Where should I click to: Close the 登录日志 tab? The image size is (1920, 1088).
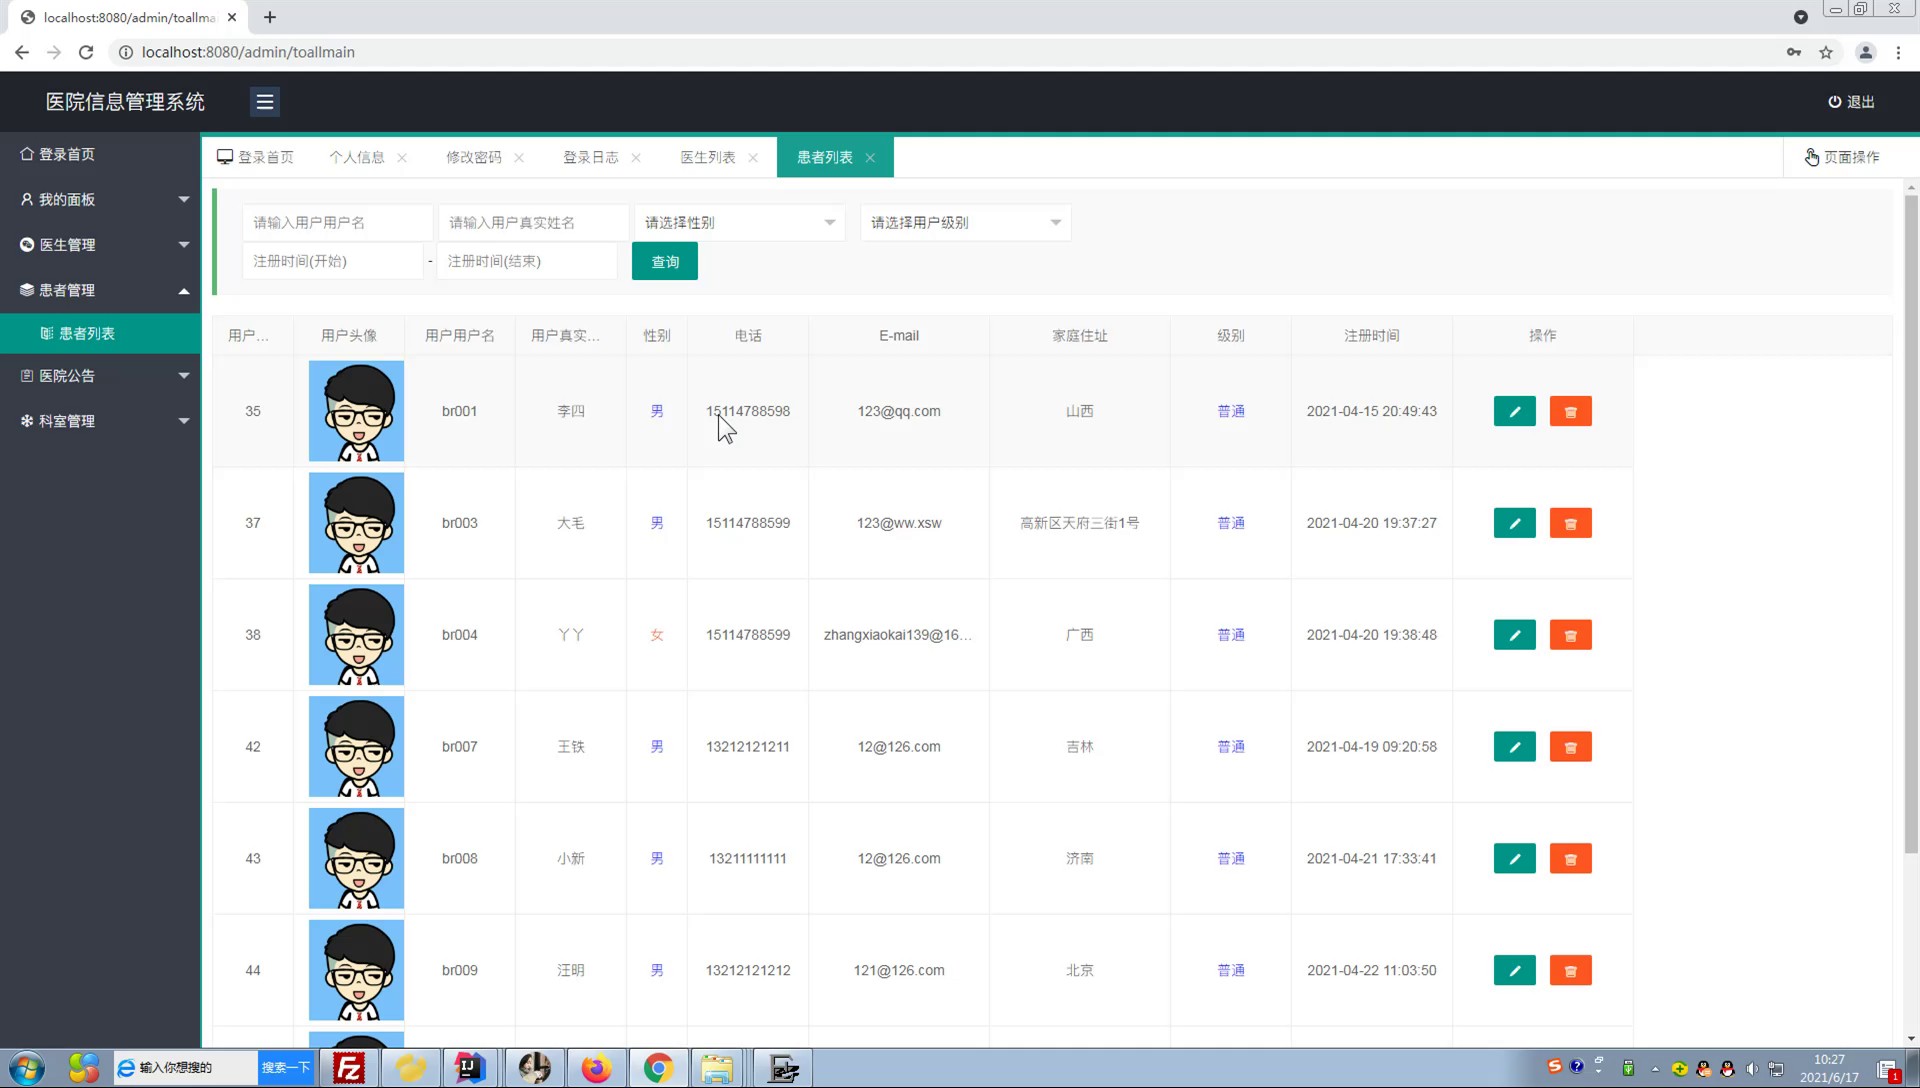[636, 158]
